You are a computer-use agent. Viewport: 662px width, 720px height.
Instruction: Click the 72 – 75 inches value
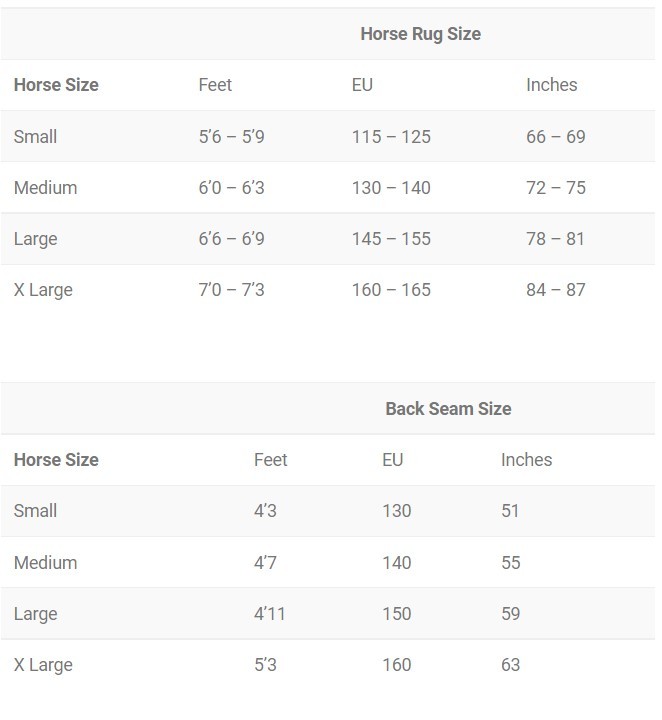(555, 188)
